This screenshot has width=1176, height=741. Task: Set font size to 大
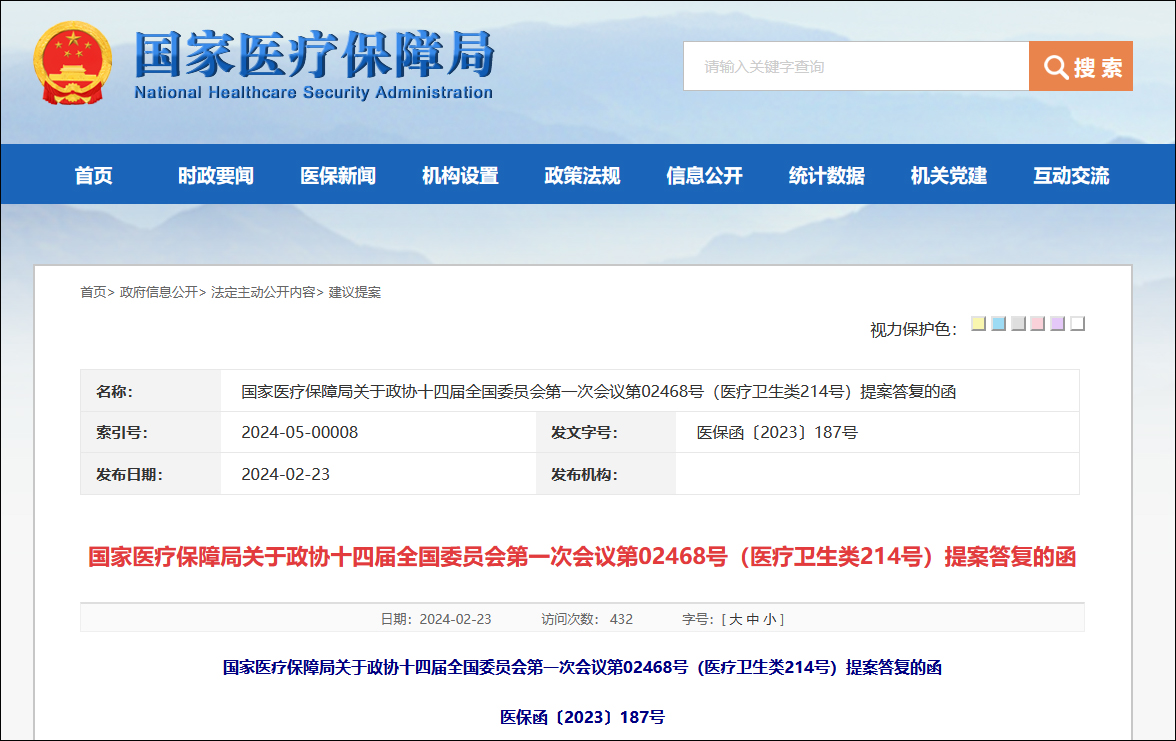tap(736, 620)
